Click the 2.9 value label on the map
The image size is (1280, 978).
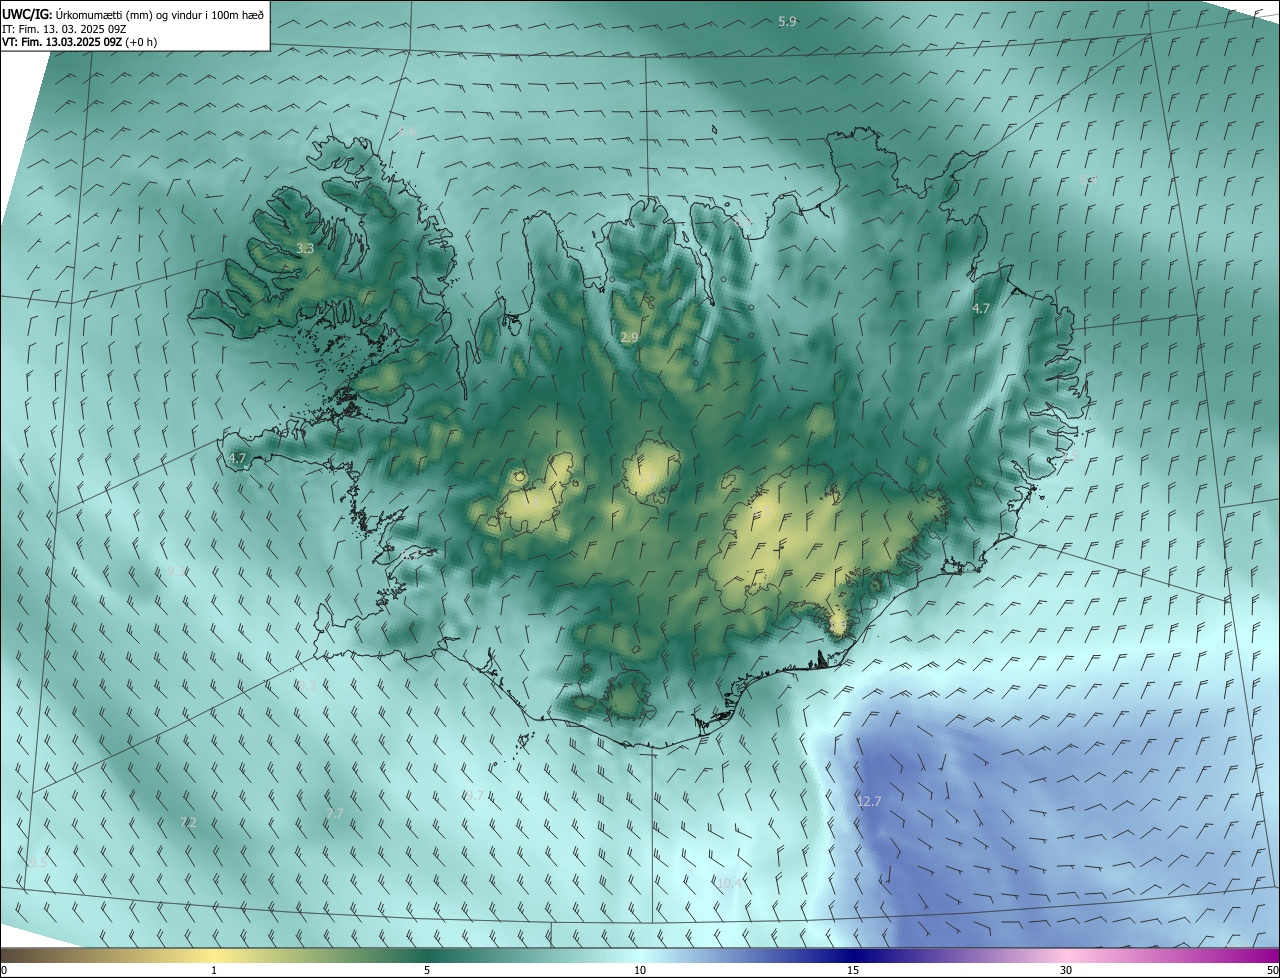629,338
